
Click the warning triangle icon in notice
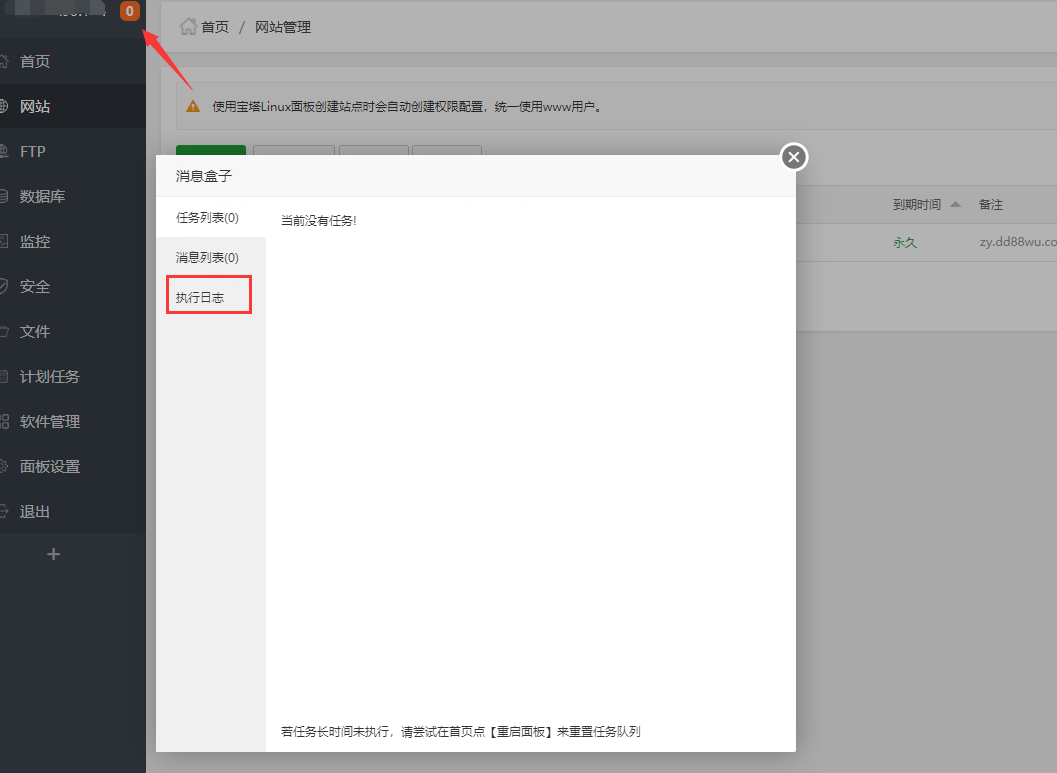coord(193,106)
